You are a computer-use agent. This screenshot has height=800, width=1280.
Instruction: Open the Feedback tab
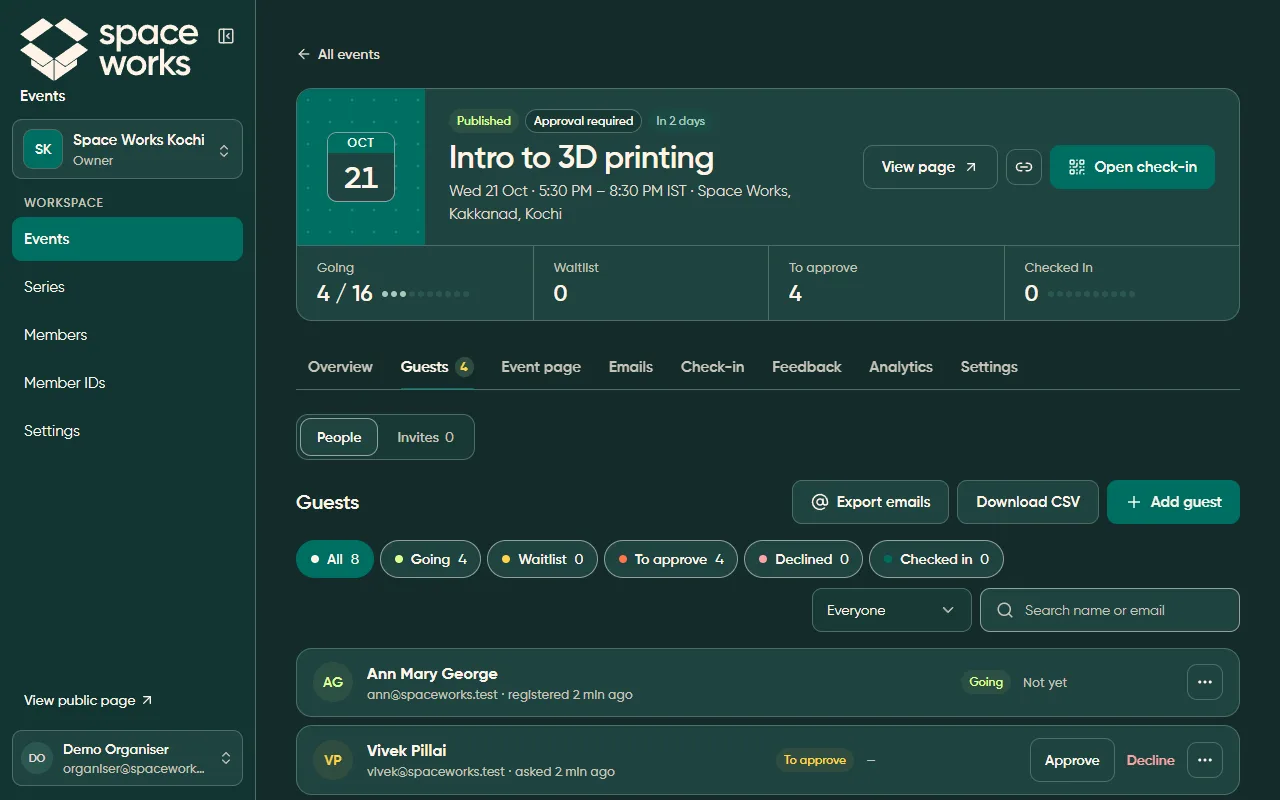tap(807, 367)
